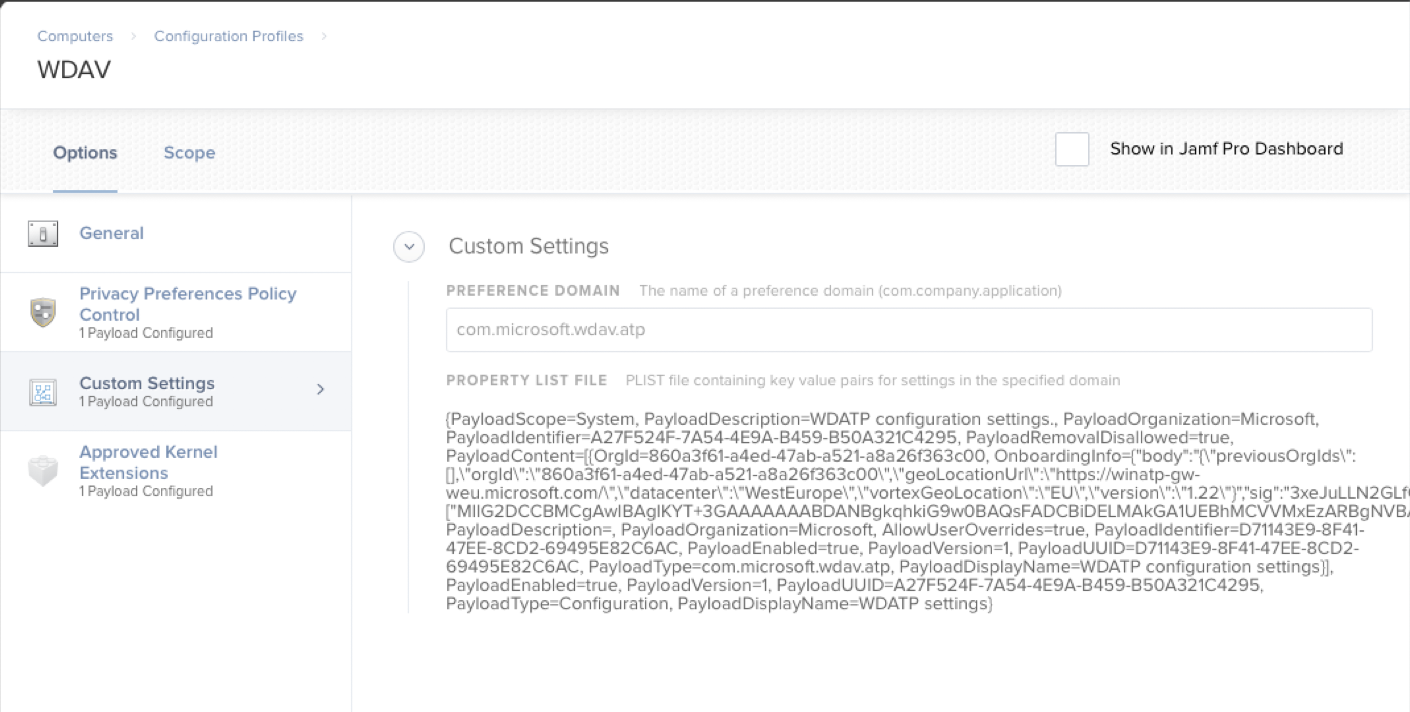Open the Computers breadcrumb link
Viewport: 1410px width, 712px height.
75,36
